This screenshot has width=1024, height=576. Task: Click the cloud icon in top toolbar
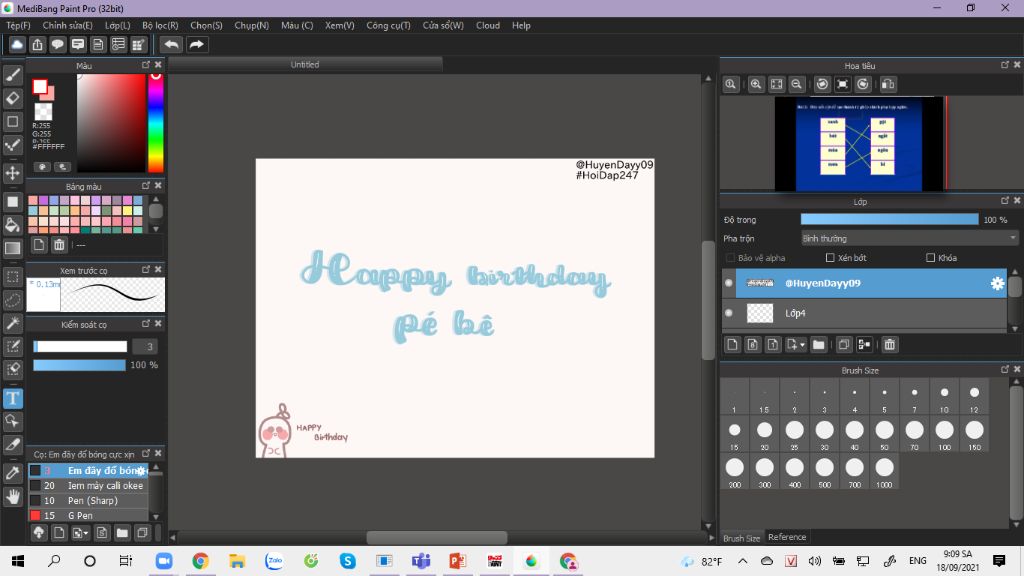coord(17,44)
